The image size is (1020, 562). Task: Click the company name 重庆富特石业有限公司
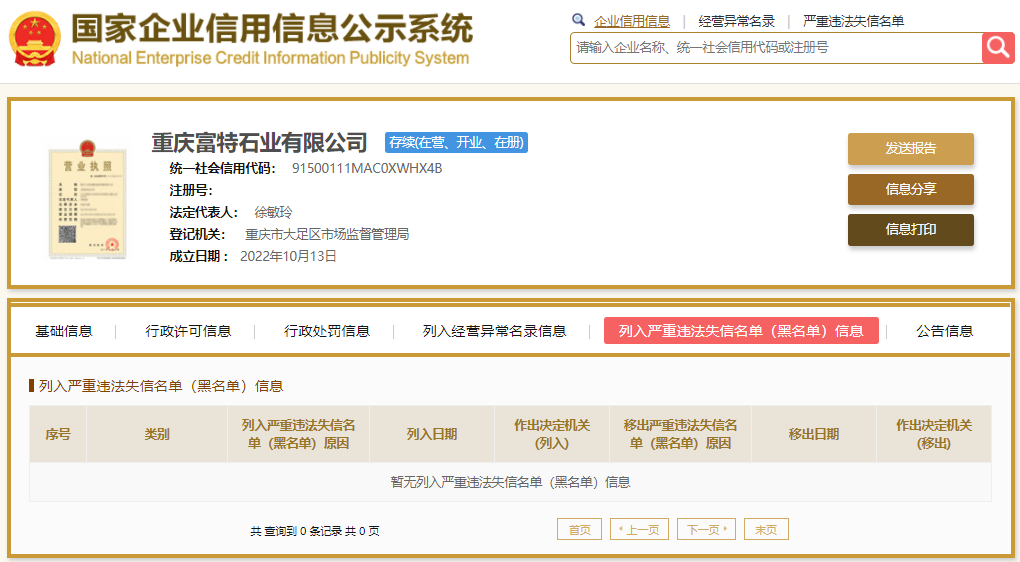pos(260,142)
